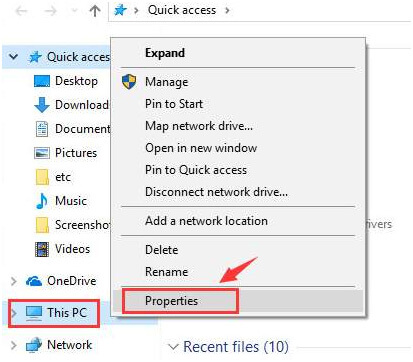Click the Manage shield icon in menu

click(129, 82)
